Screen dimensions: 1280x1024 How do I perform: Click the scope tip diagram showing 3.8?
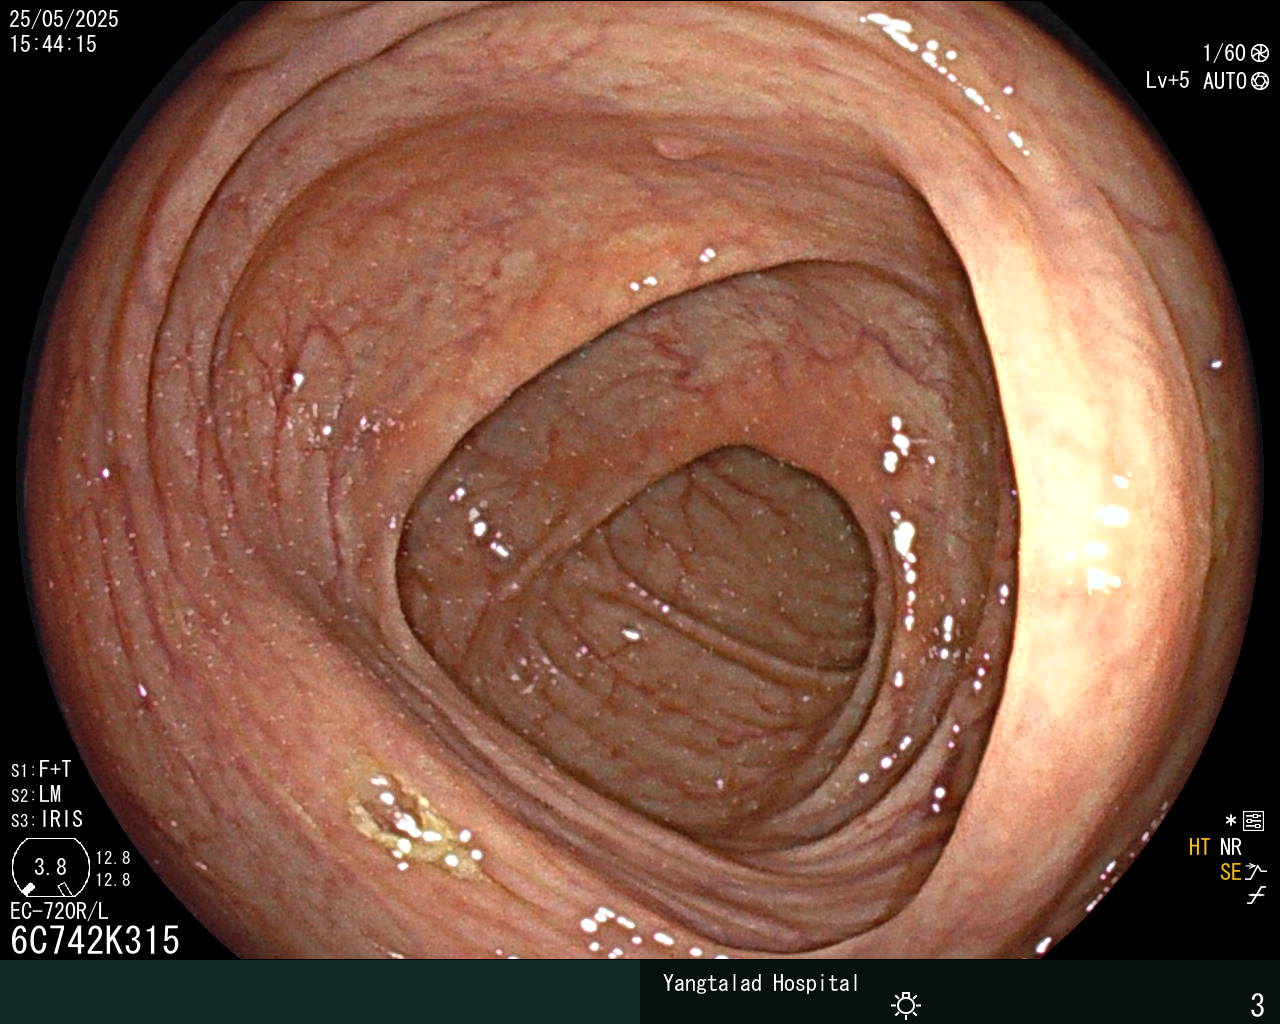(51, 866)
